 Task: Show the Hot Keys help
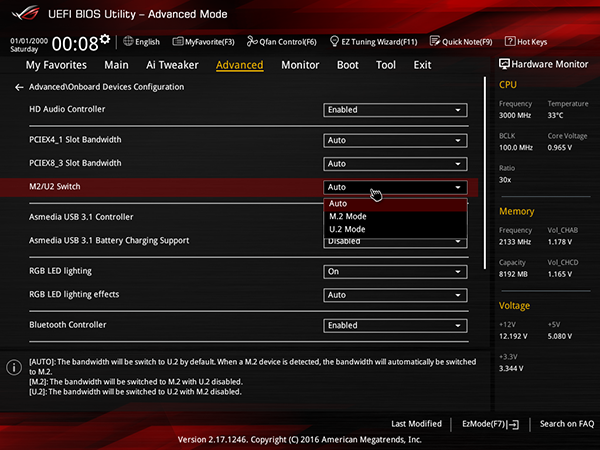pyautogui.click(x=526, y=42)
